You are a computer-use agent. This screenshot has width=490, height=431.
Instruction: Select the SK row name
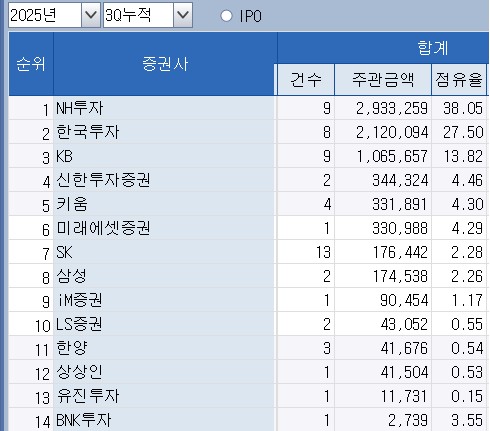(64, 252)
